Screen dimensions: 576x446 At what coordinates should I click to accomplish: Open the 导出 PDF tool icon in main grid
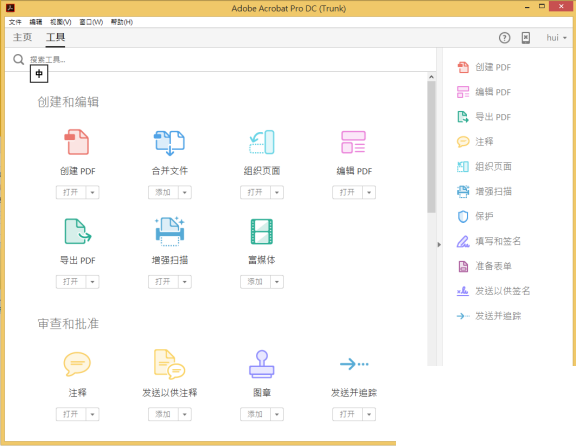click(78, 231)
